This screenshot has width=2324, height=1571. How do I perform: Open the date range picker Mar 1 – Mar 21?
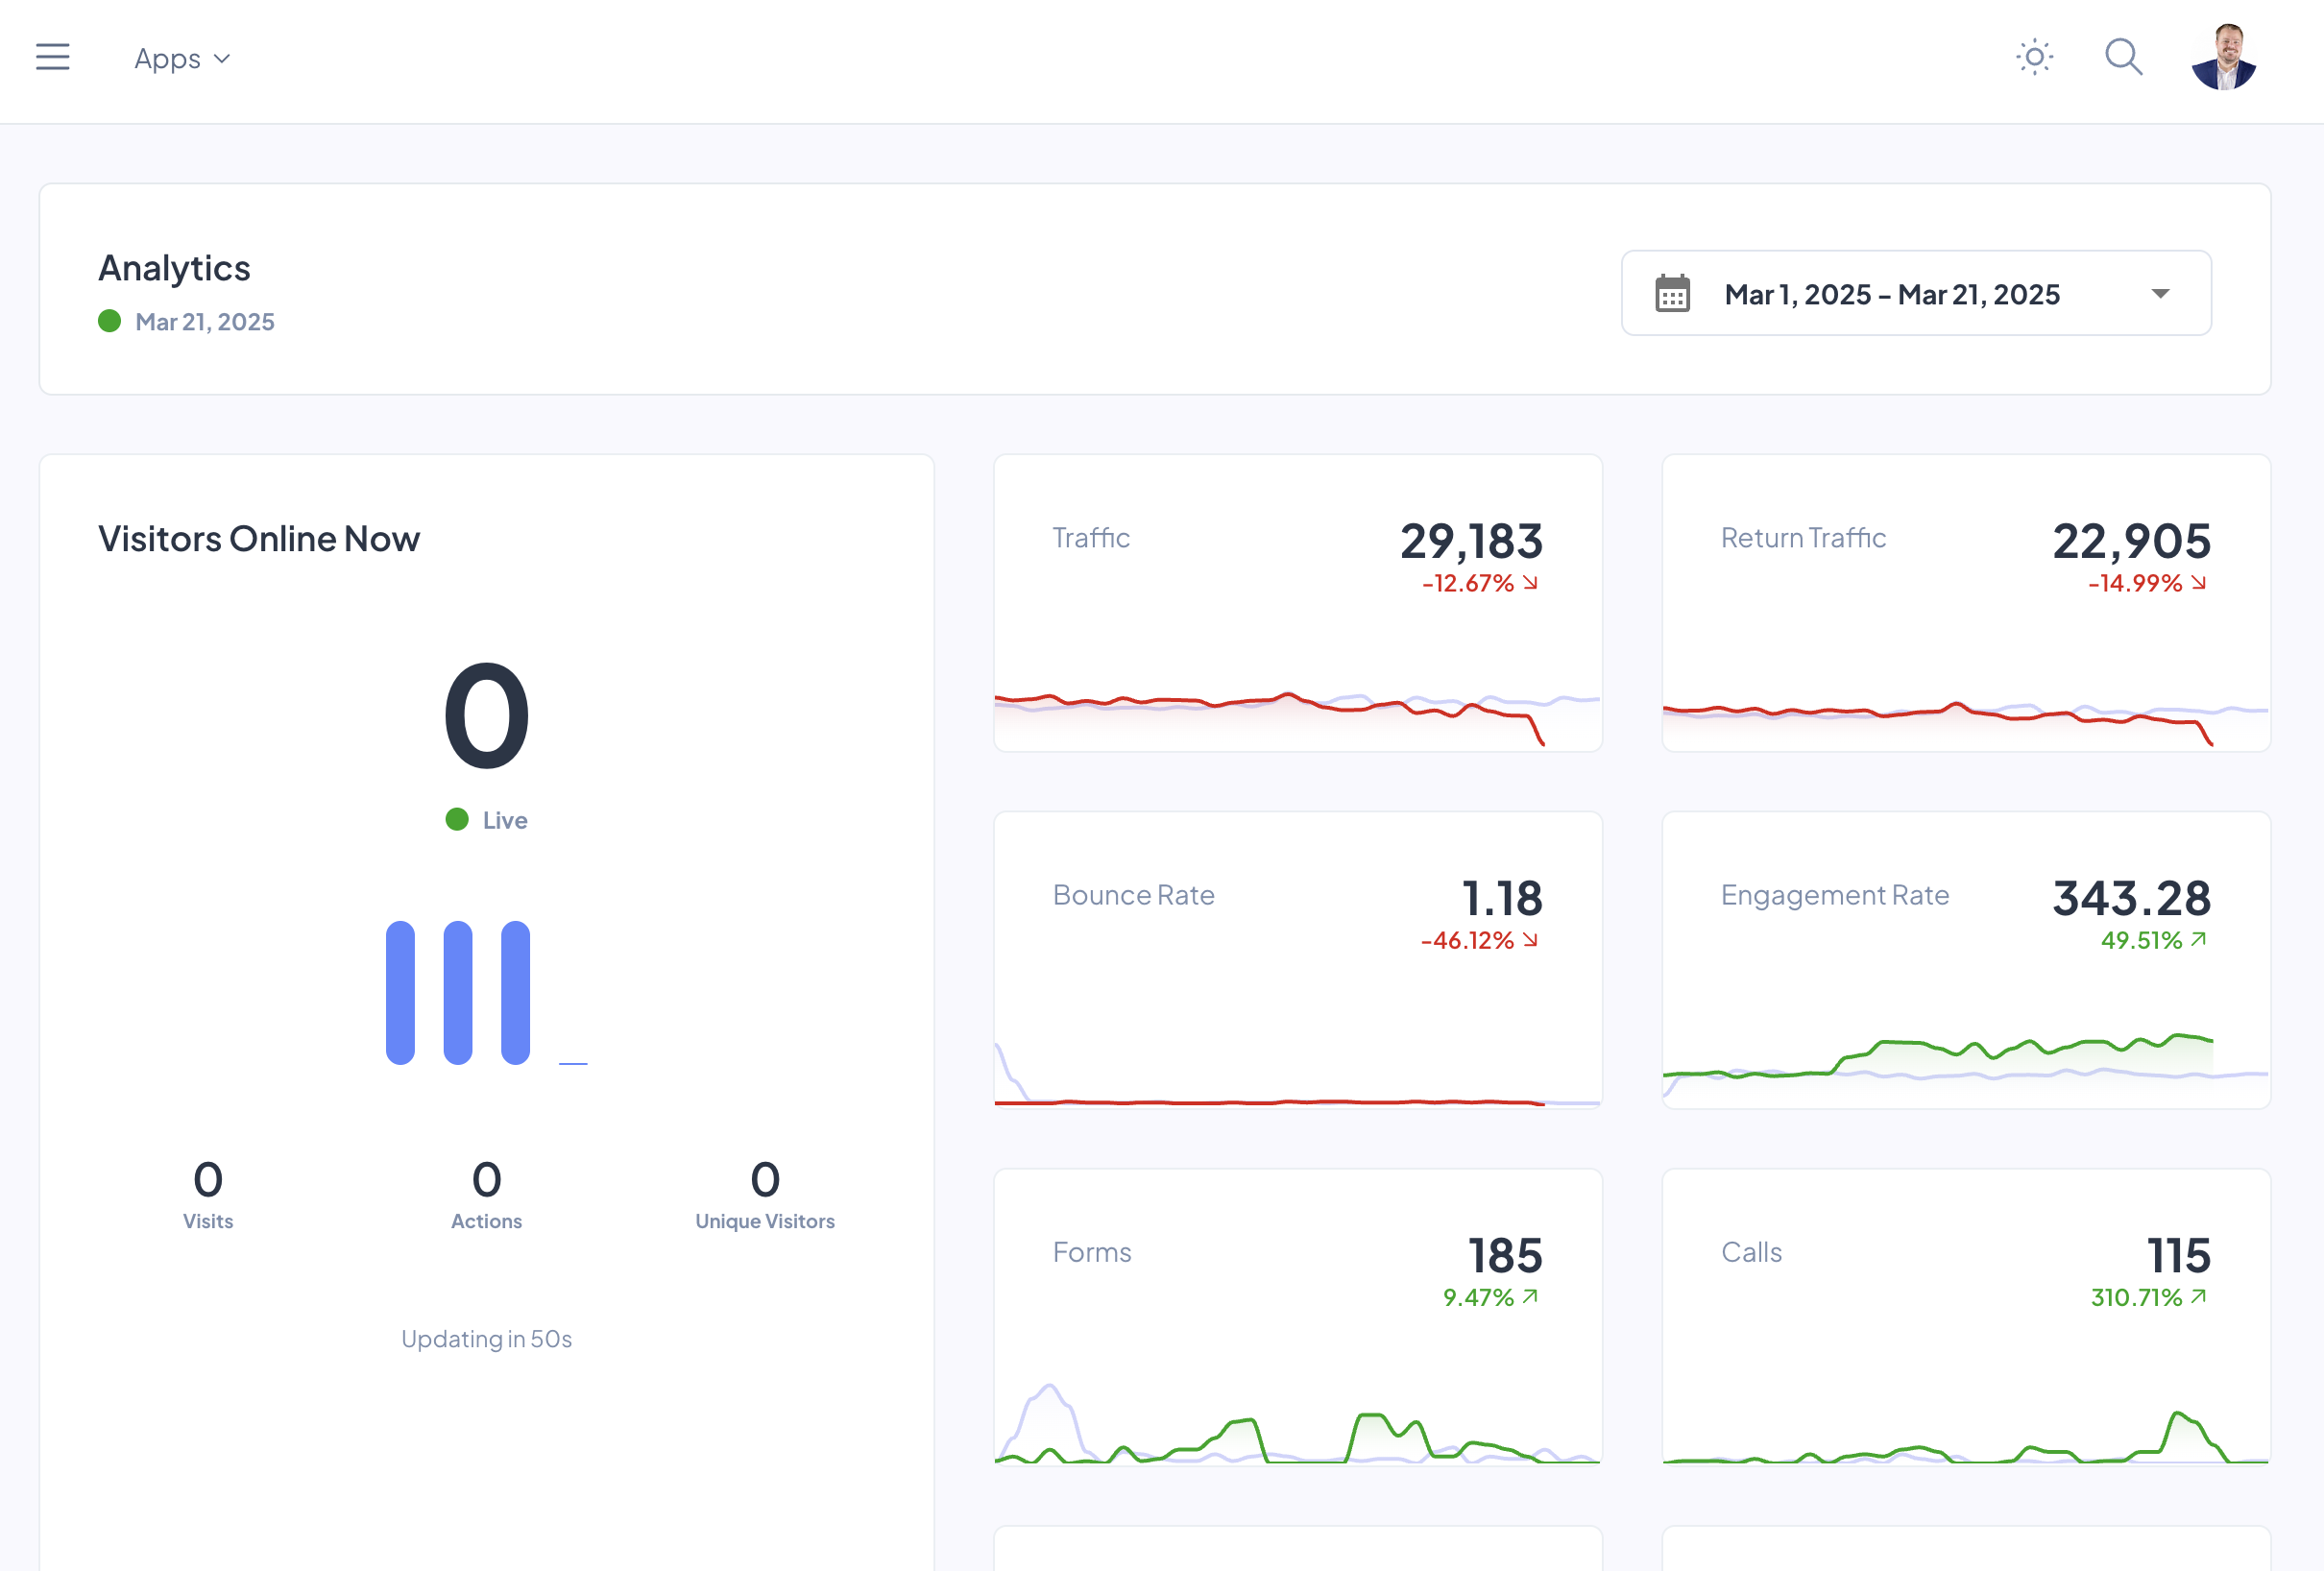tap(1915, 293)
